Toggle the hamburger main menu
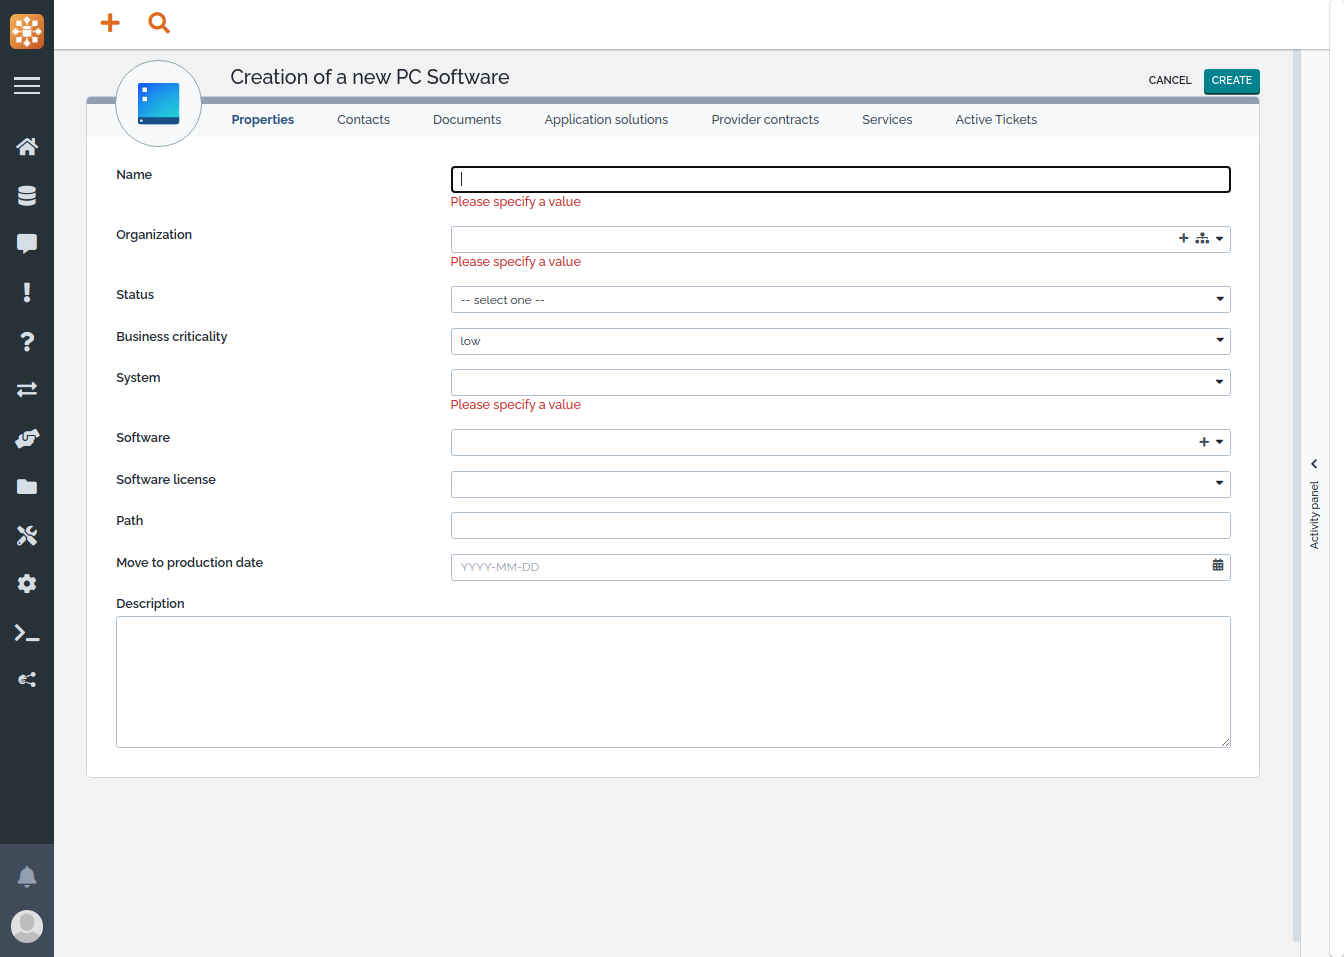 [x=27, y=86]
